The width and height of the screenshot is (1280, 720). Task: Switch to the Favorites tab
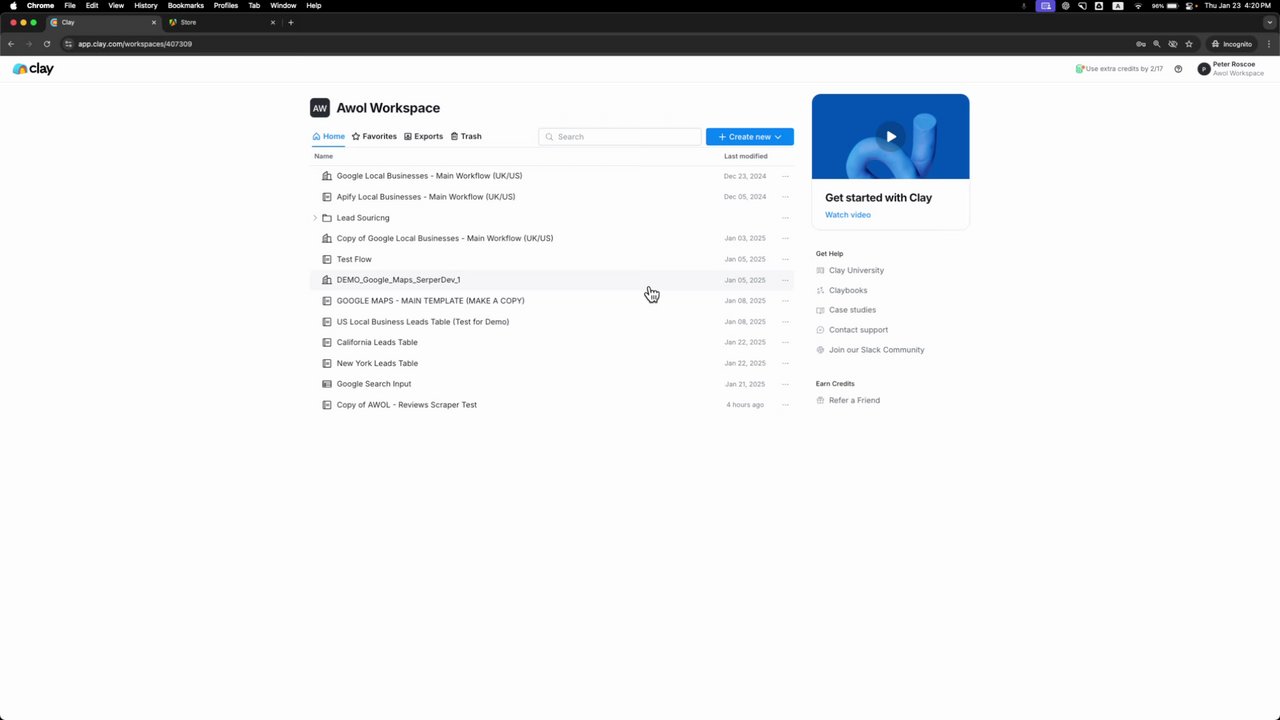[374, 136]
